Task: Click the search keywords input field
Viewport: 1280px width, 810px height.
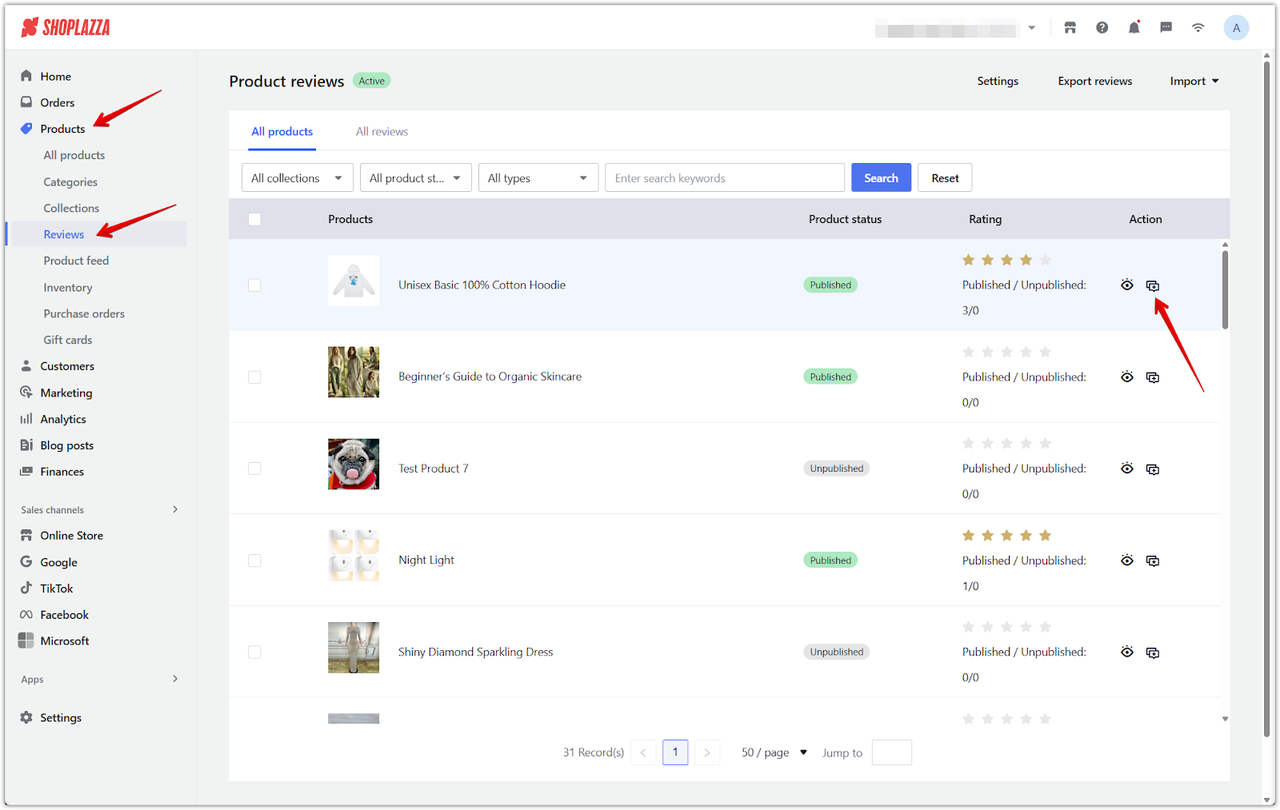Action: 724,178
